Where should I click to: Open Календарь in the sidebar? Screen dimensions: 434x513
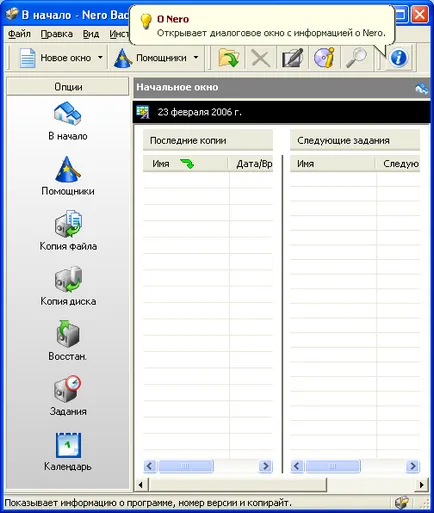[68, 451]
